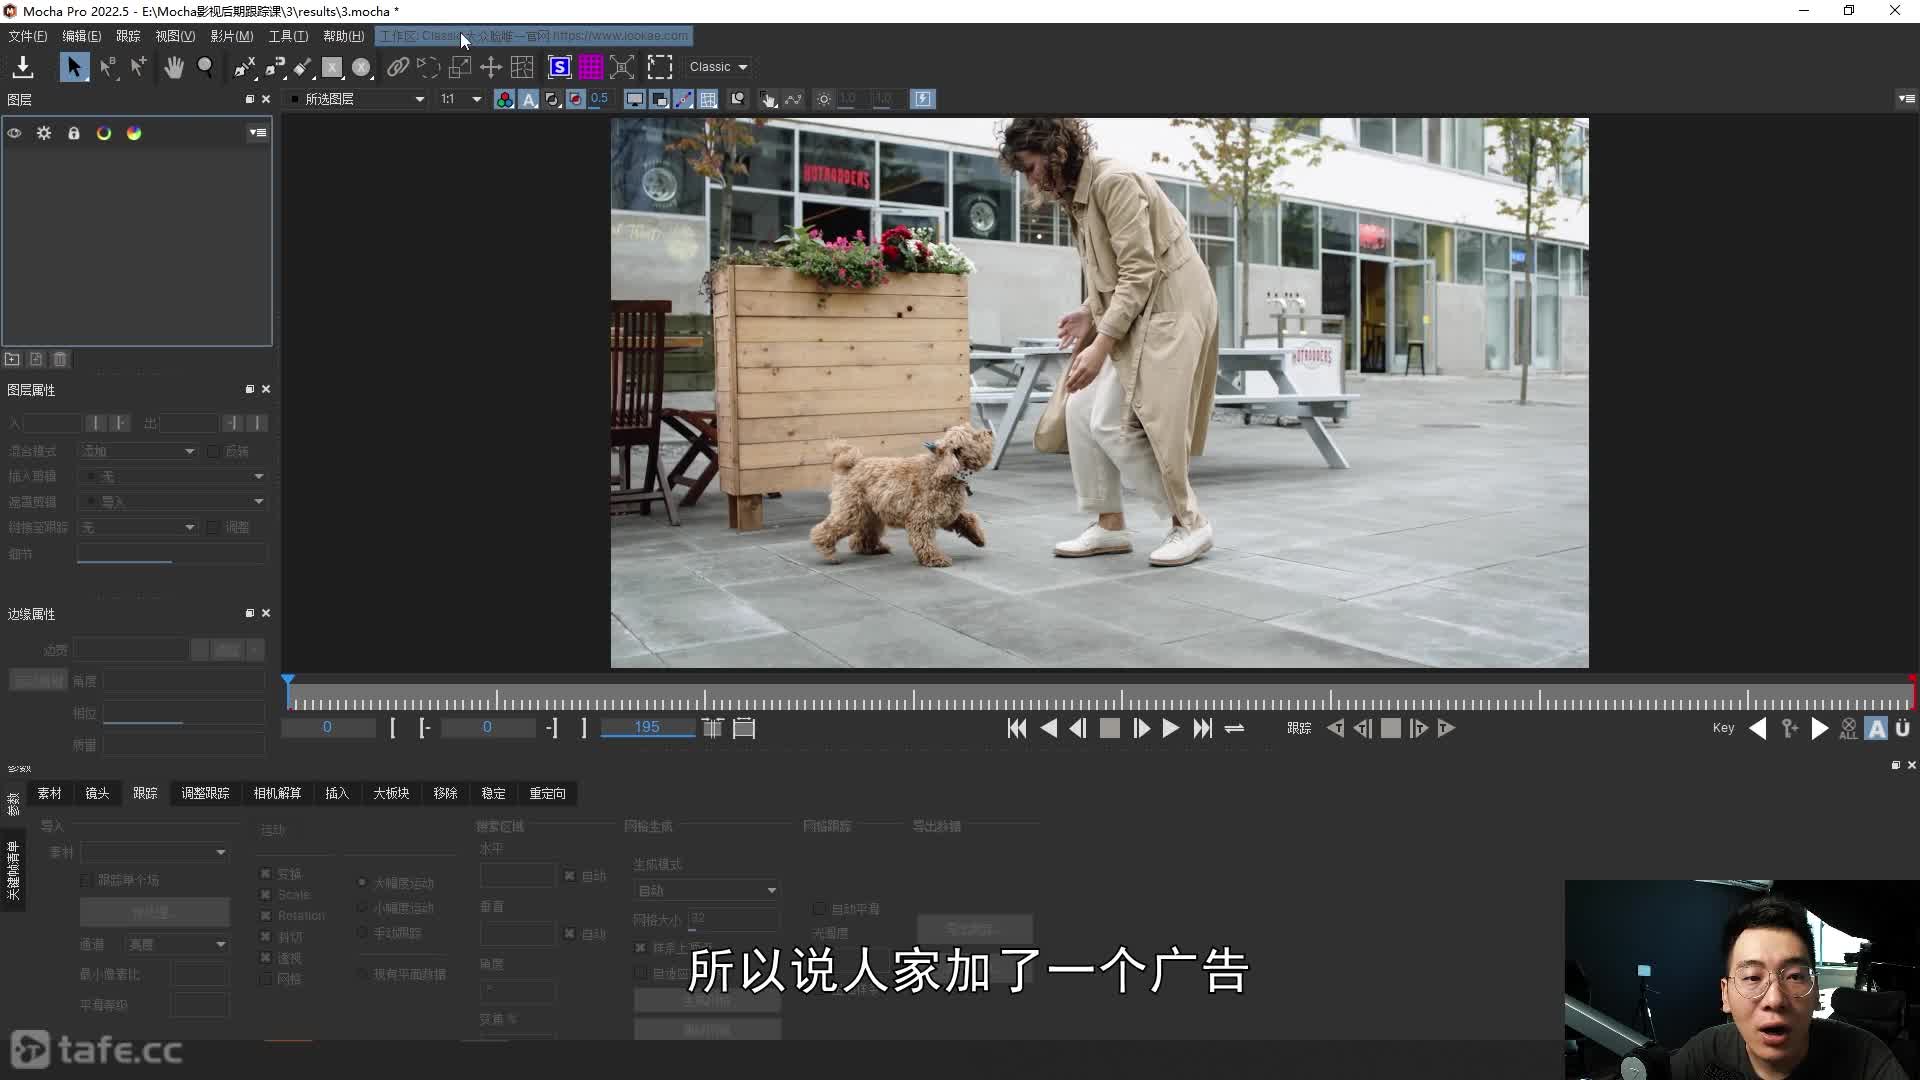Viewport: 1920px width, 1080px height.
Task: Toggle the alpha channel A icon
Action: 528,99
